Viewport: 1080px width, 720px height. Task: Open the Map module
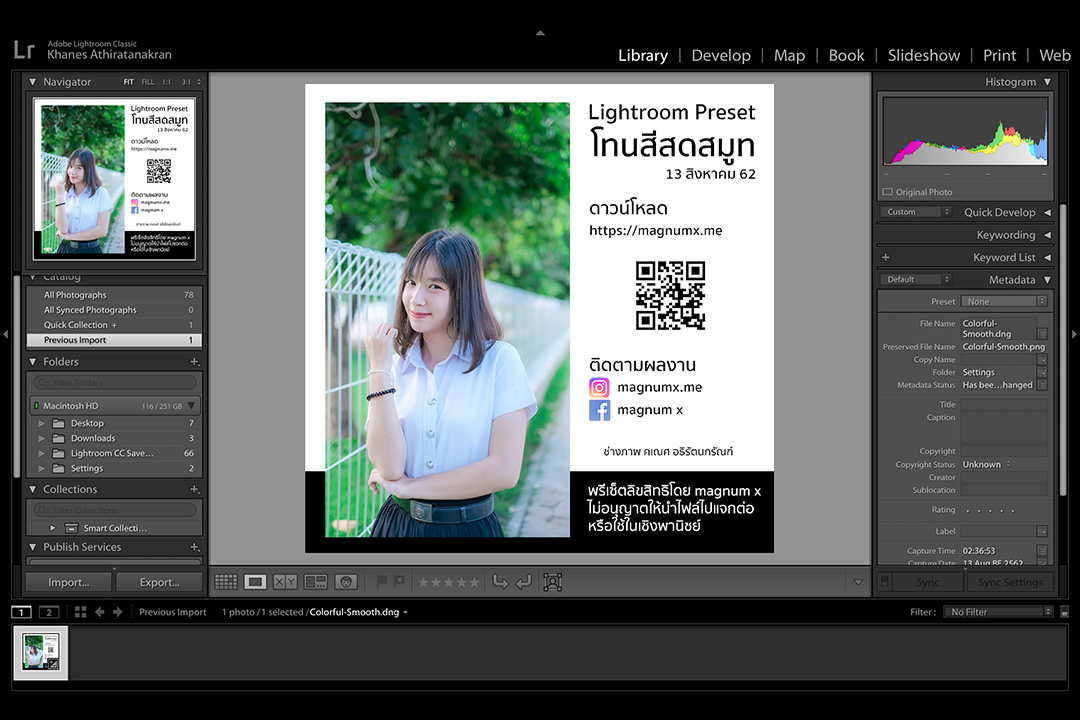coord(789,56)
